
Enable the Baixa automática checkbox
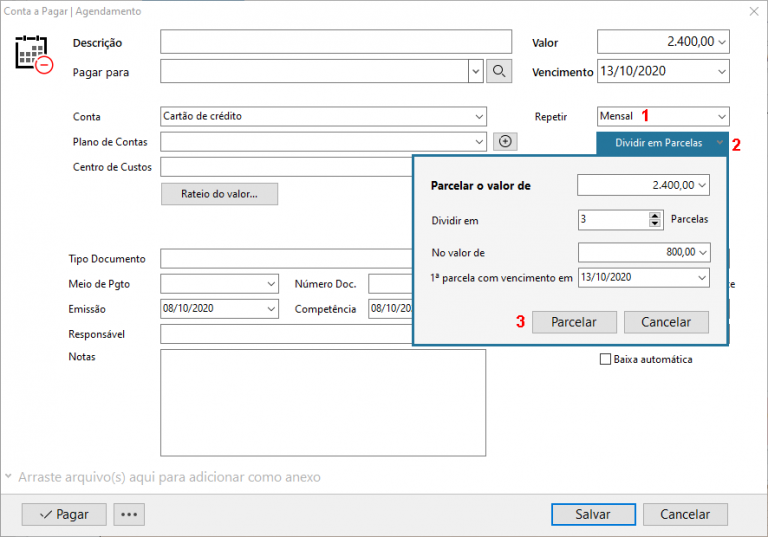click(x=604, y=359)
